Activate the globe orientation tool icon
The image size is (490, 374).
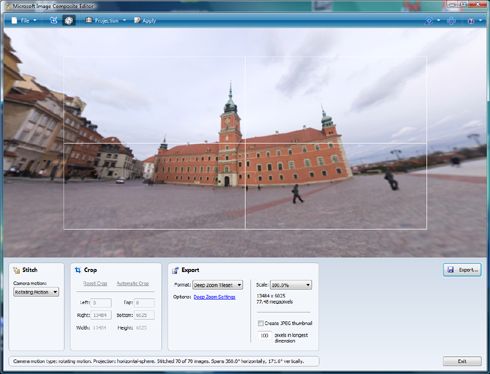[x=69, y=20]
